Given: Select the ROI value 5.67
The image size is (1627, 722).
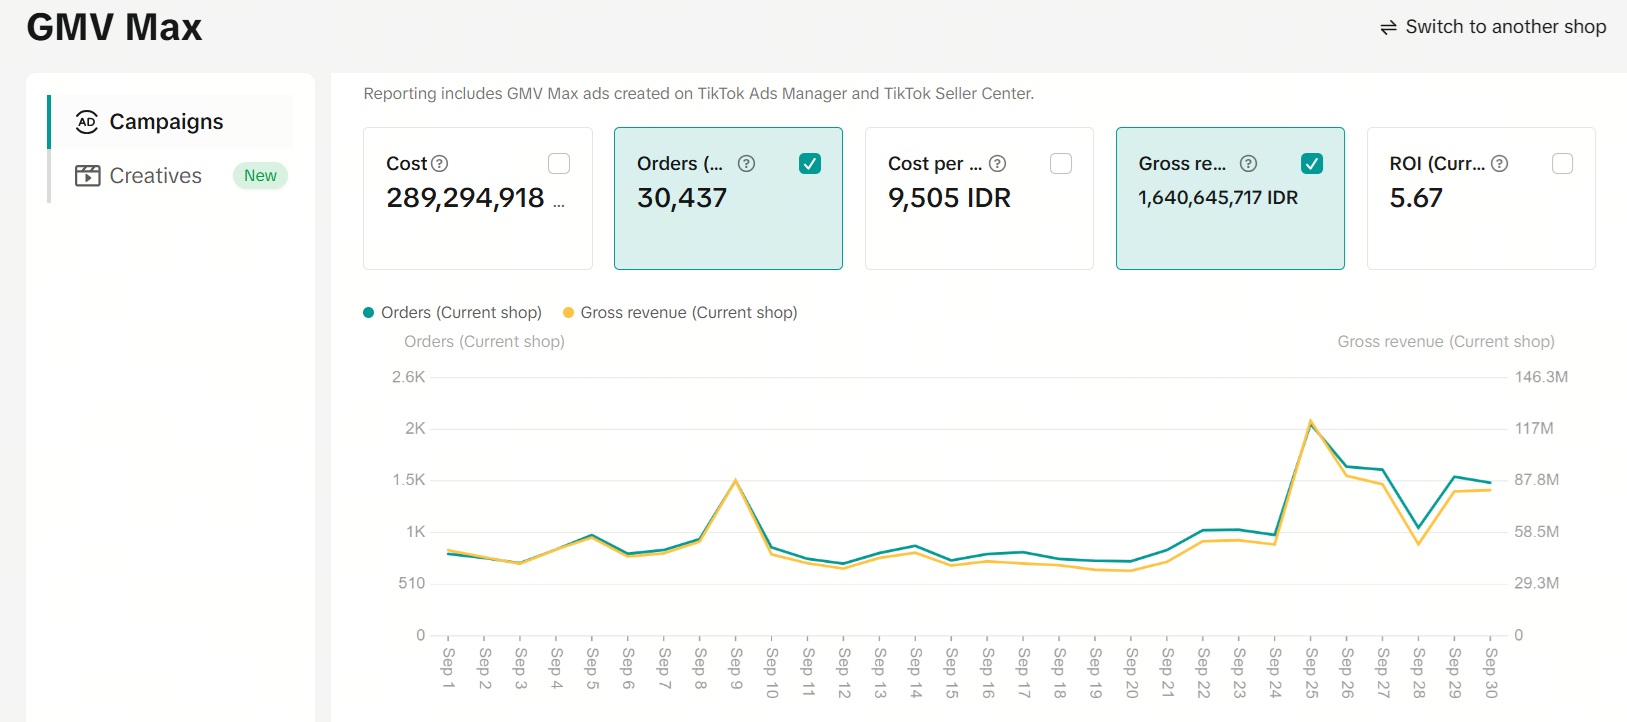Looking at the screenshot, I should pos(1416,198).
